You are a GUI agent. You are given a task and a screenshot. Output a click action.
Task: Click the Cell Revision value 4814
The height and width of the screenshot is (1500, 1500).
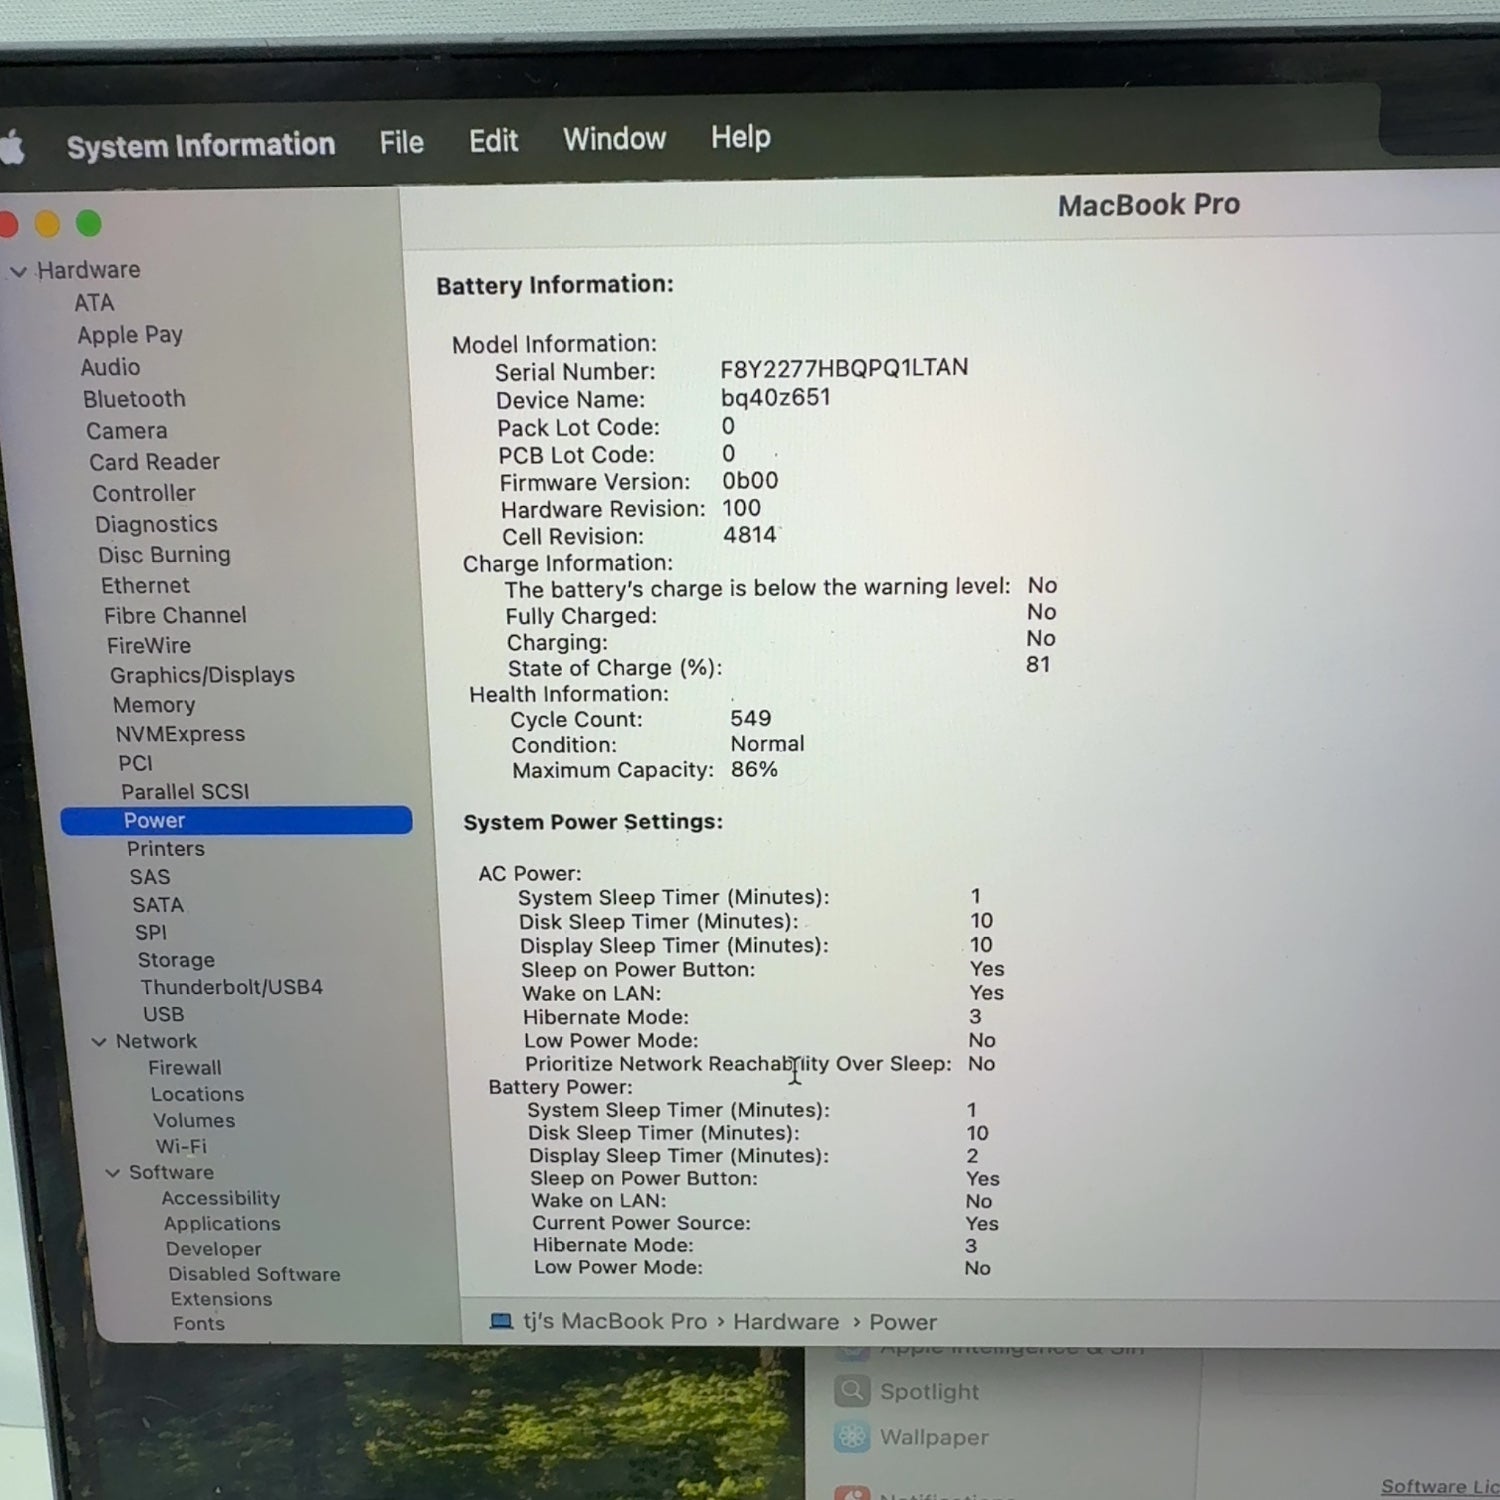click(x=750, y=535)
